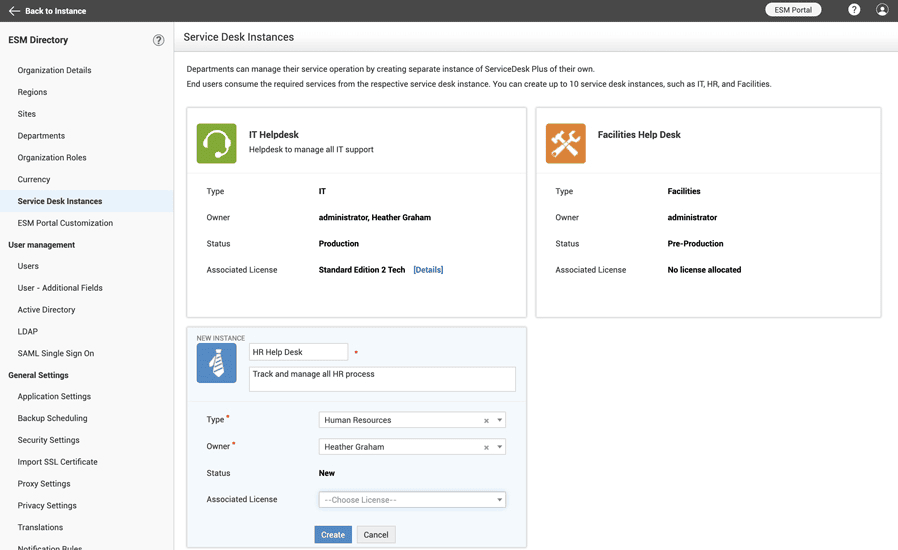
Task: Click the HR Help Desk name field
Action: pos(298,352)
